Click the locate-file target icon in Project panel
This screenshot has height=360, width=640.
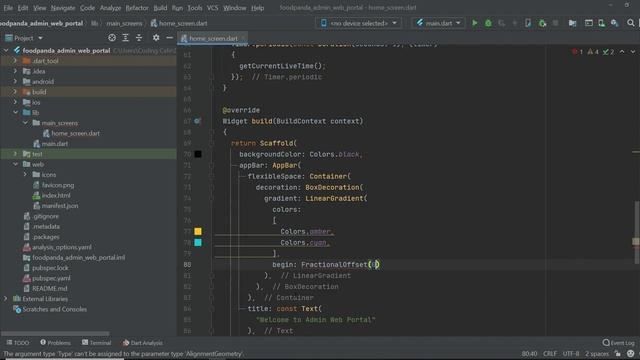pyautogui.click(x=112, y=38)
